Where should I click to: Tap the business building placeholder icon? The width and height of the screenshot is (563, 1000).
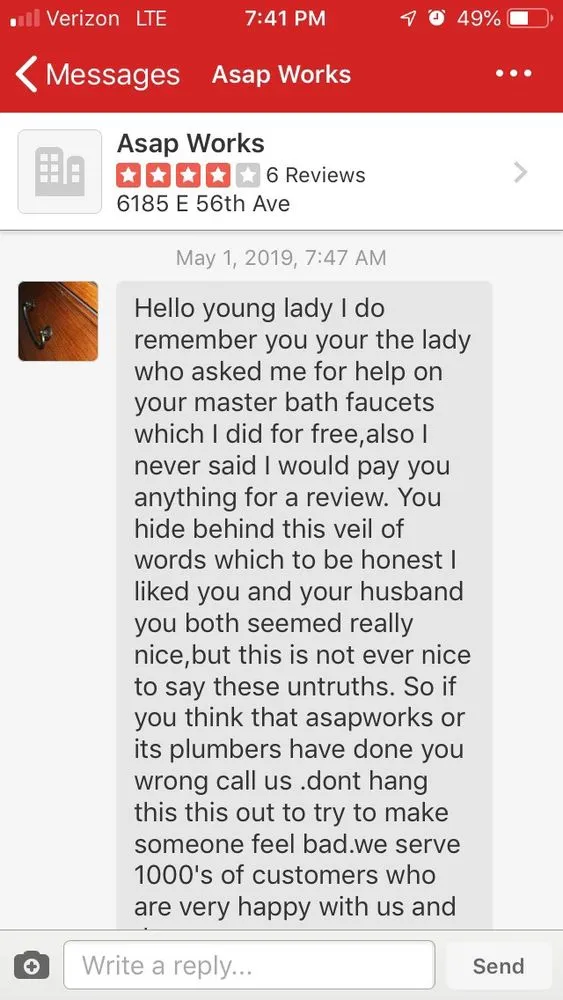[59, 172]
